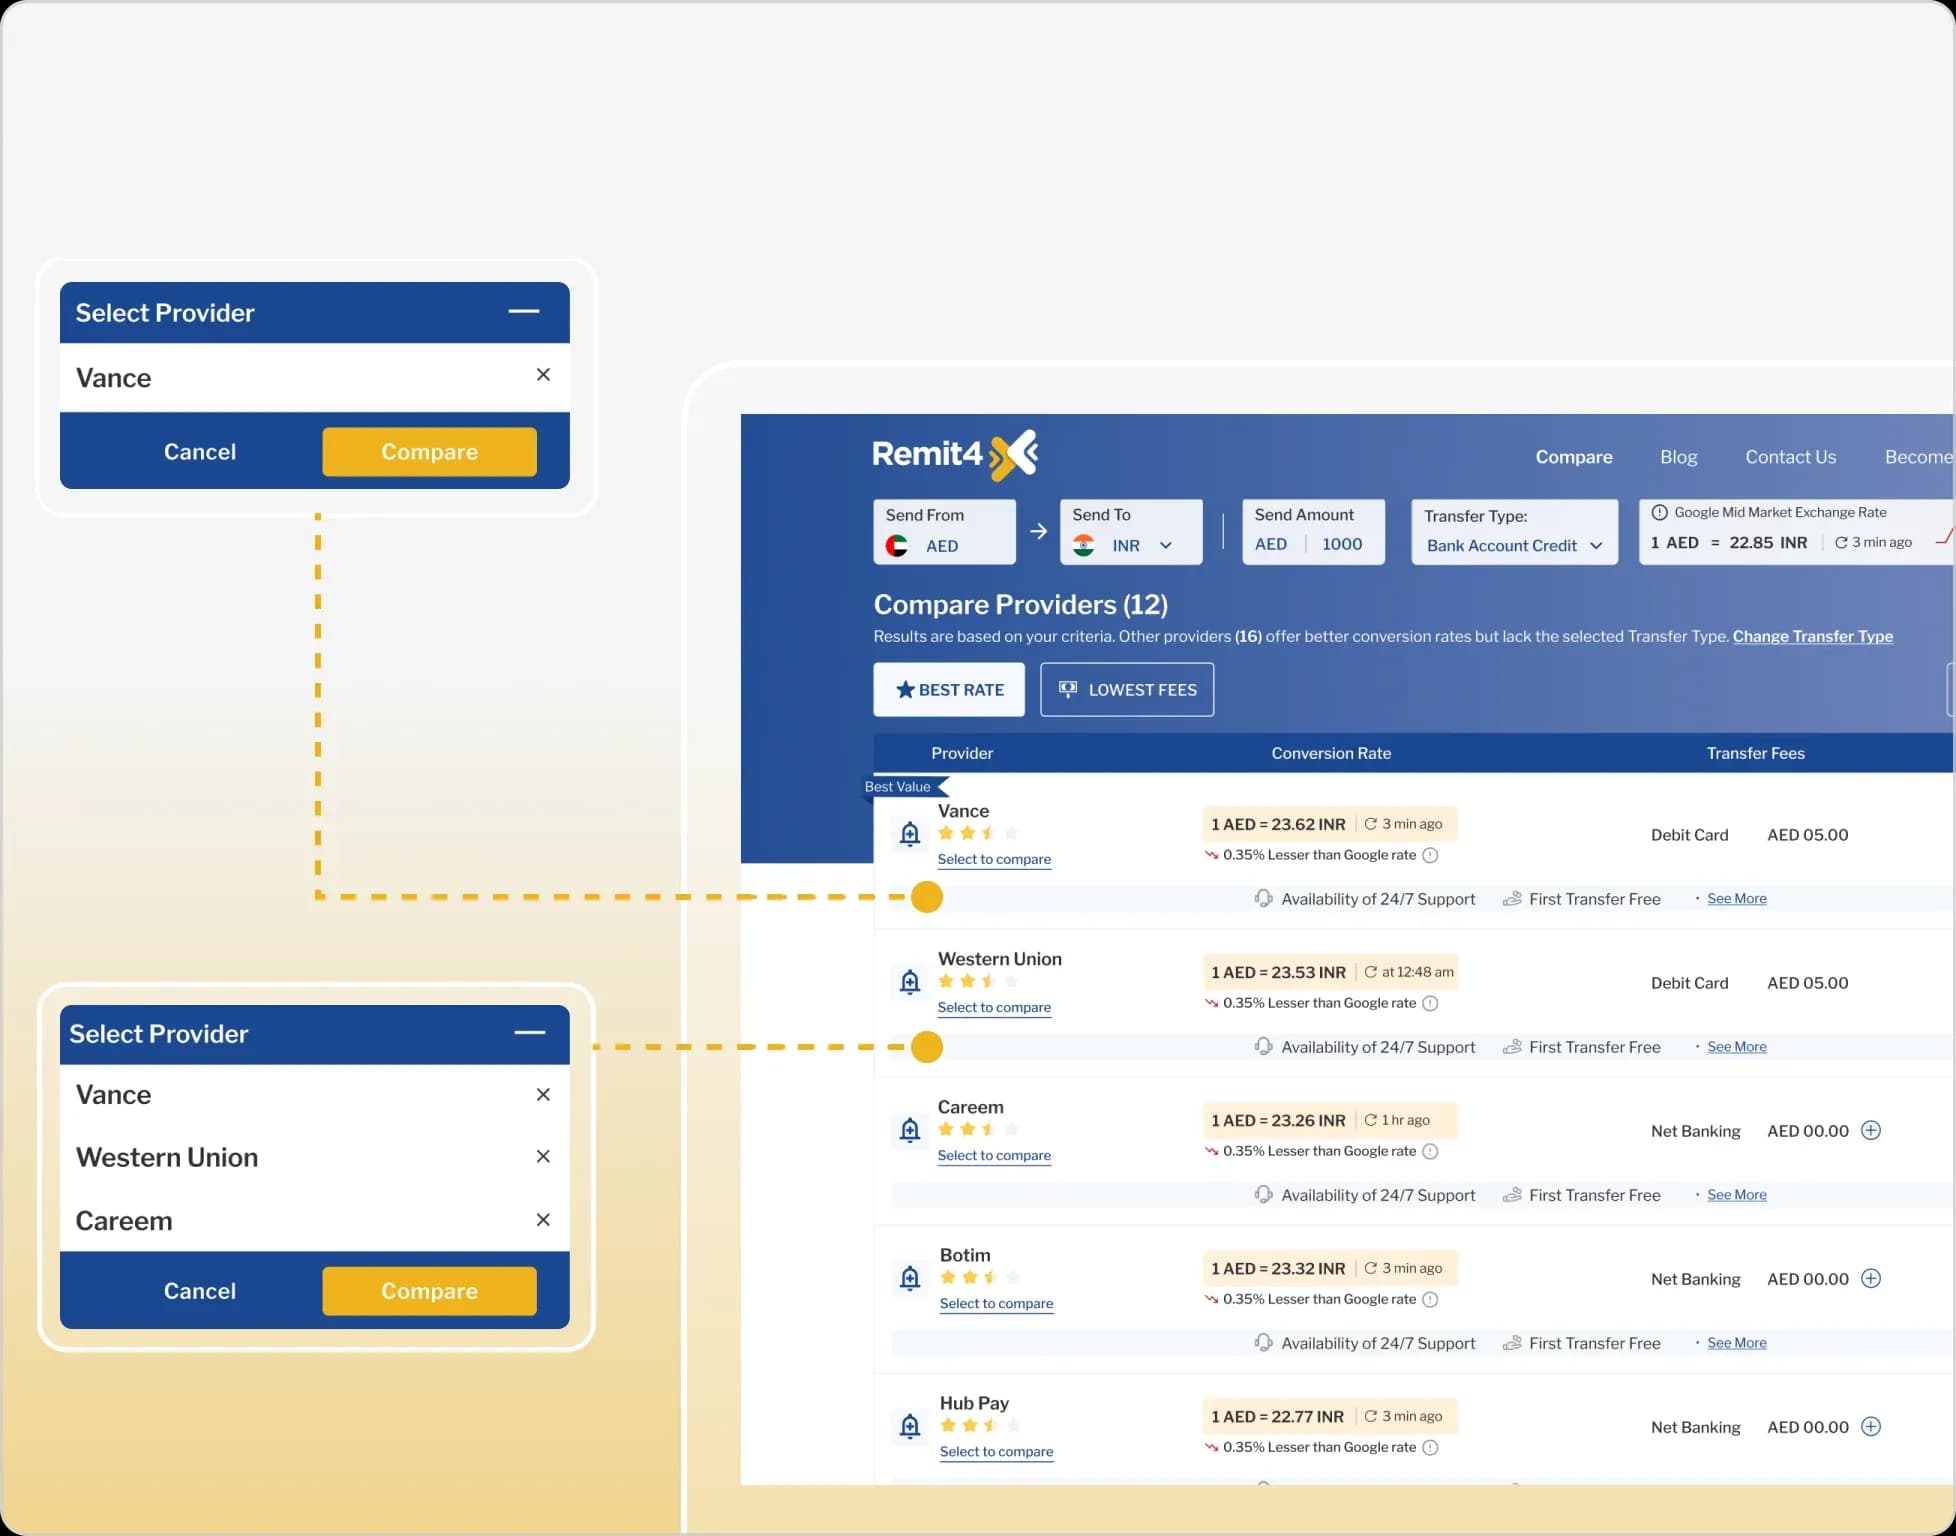
Task: Remove Vance from the lower Select Provider panel
Action: click(543, 1094)
